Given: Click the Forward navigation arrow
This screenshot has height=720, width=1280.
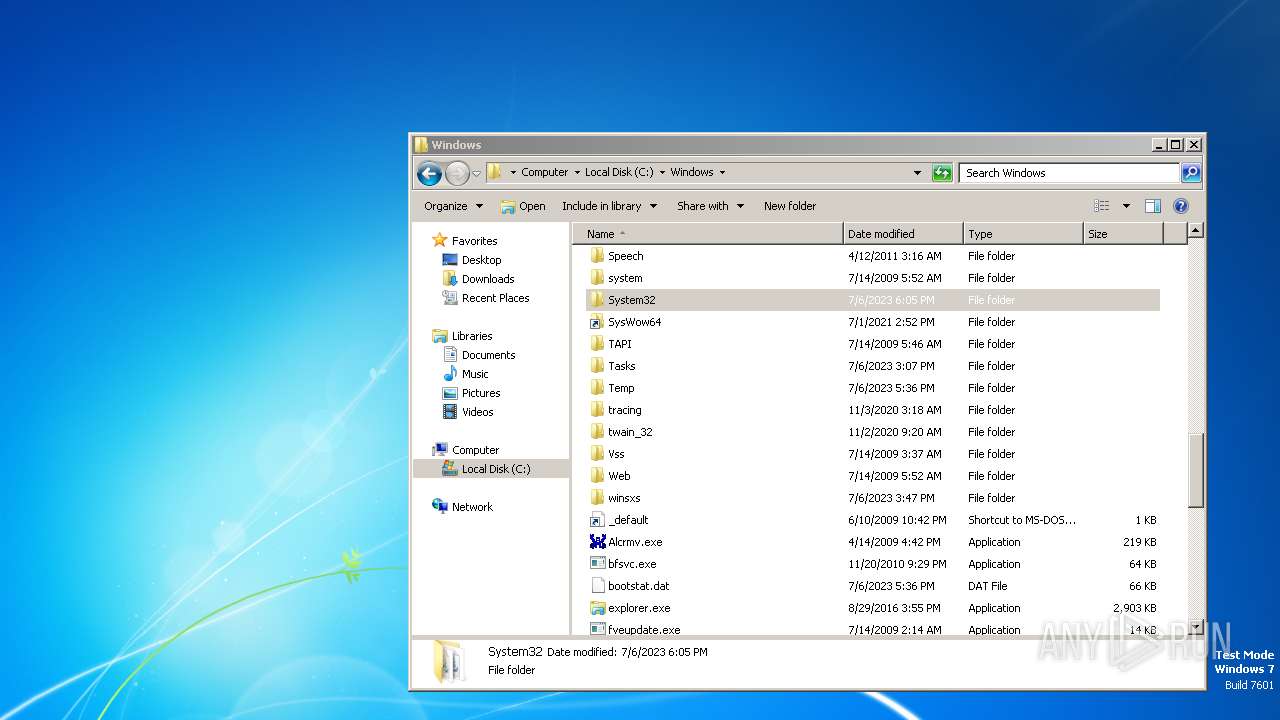Looking at the screenshot, I should [457, 173].
